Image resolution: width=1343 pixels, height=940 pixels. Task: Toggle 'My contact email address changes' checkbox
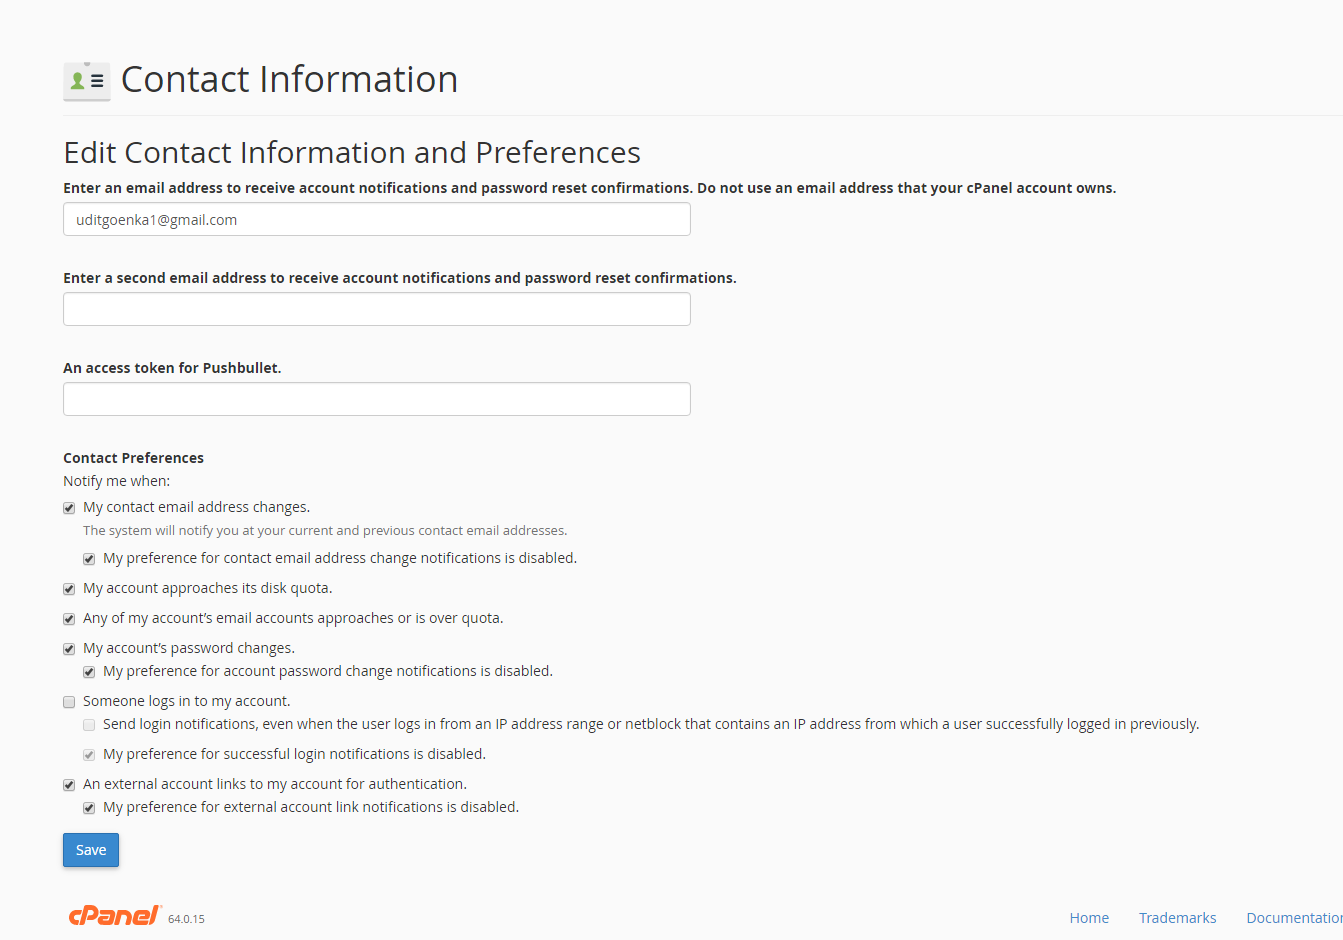click(69, 508)
